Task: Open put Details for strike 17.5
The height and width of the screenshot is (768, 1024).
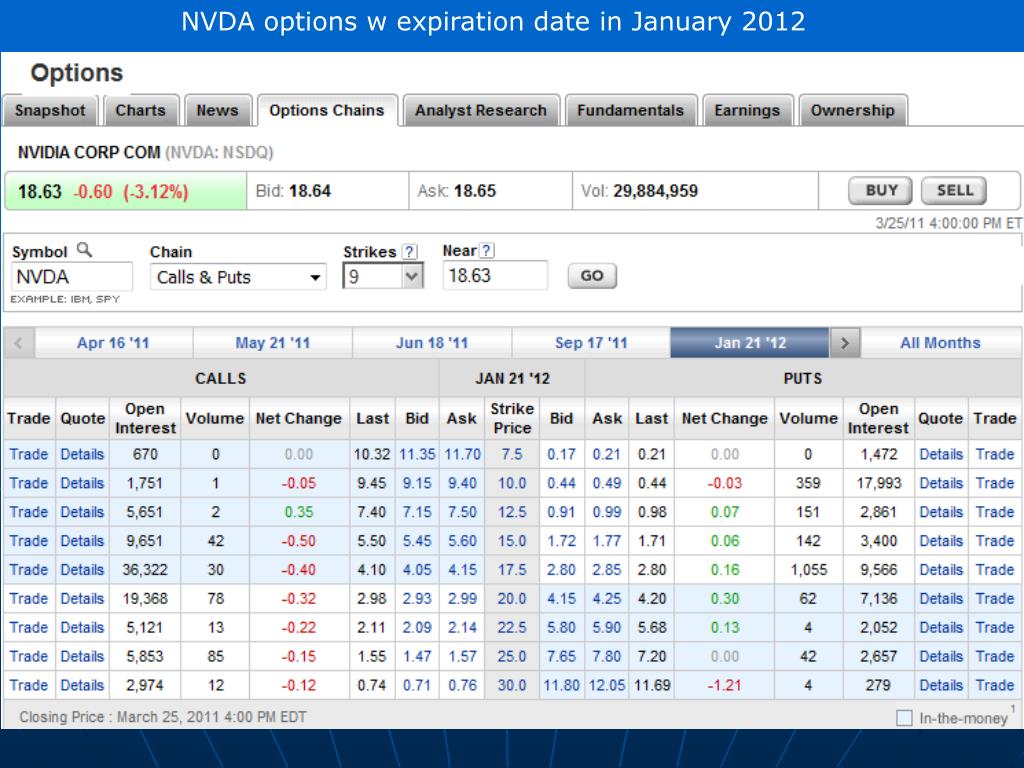Action: (x=941, y=569)
